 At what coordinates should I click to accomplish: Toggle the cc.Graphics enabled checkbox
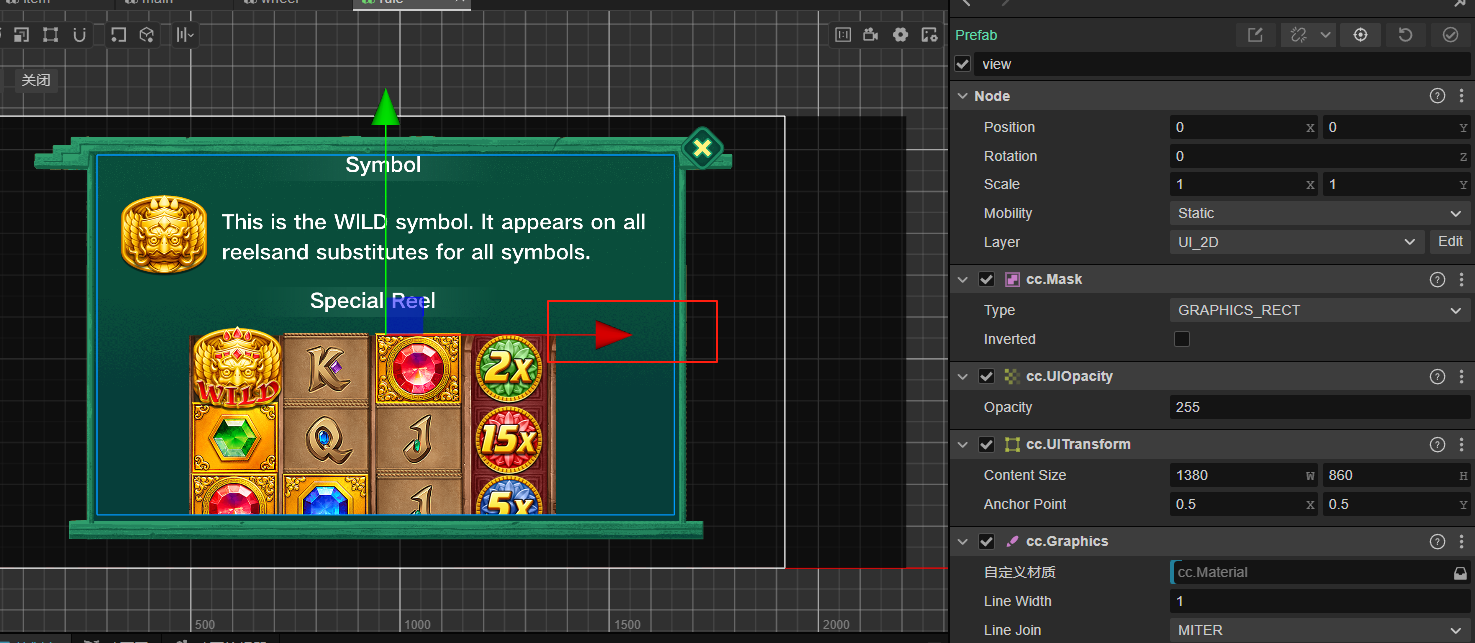[986, 542]
